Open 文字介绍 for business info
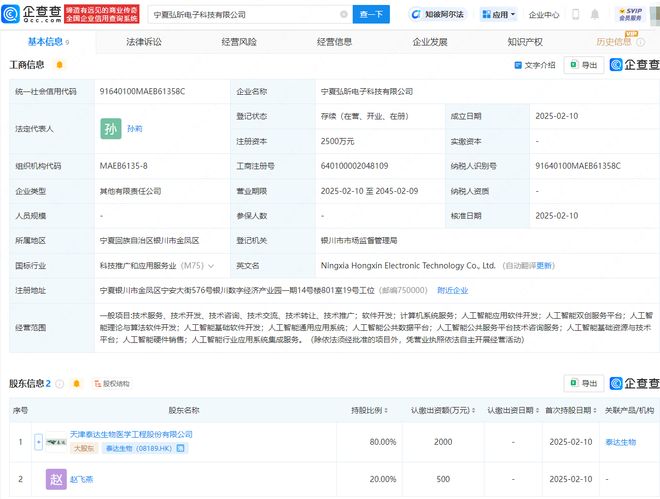This screenshot has height=499, width=660. click(x=535, y=65)
